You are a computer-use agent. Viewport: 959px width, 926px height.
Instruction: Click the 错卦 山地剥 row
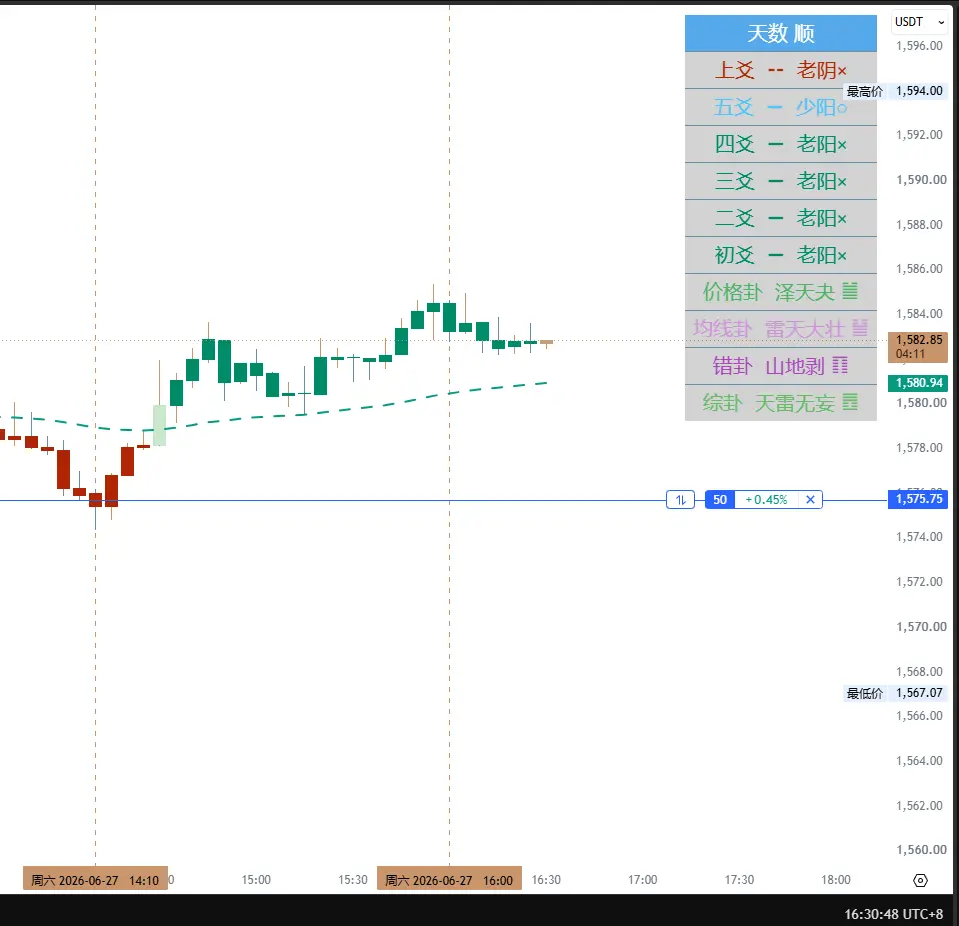(780, 366)
